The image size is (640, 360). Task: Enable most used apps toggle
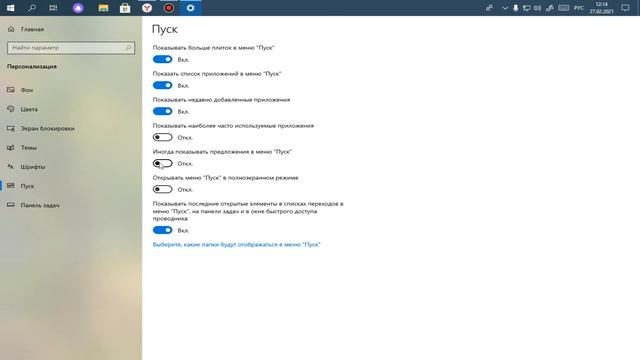[162, 138]
